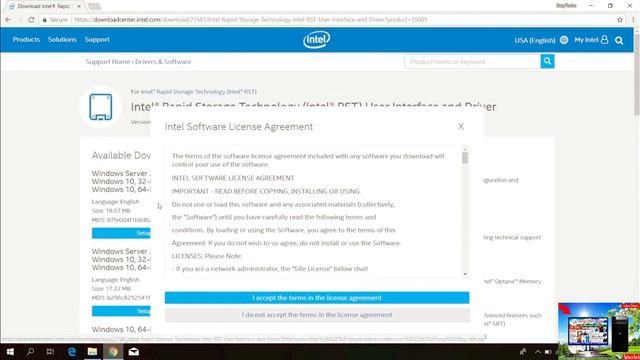Open taskbar search icon
The width and height of the screenshot is (640, 360).
(x=30, y=351)
